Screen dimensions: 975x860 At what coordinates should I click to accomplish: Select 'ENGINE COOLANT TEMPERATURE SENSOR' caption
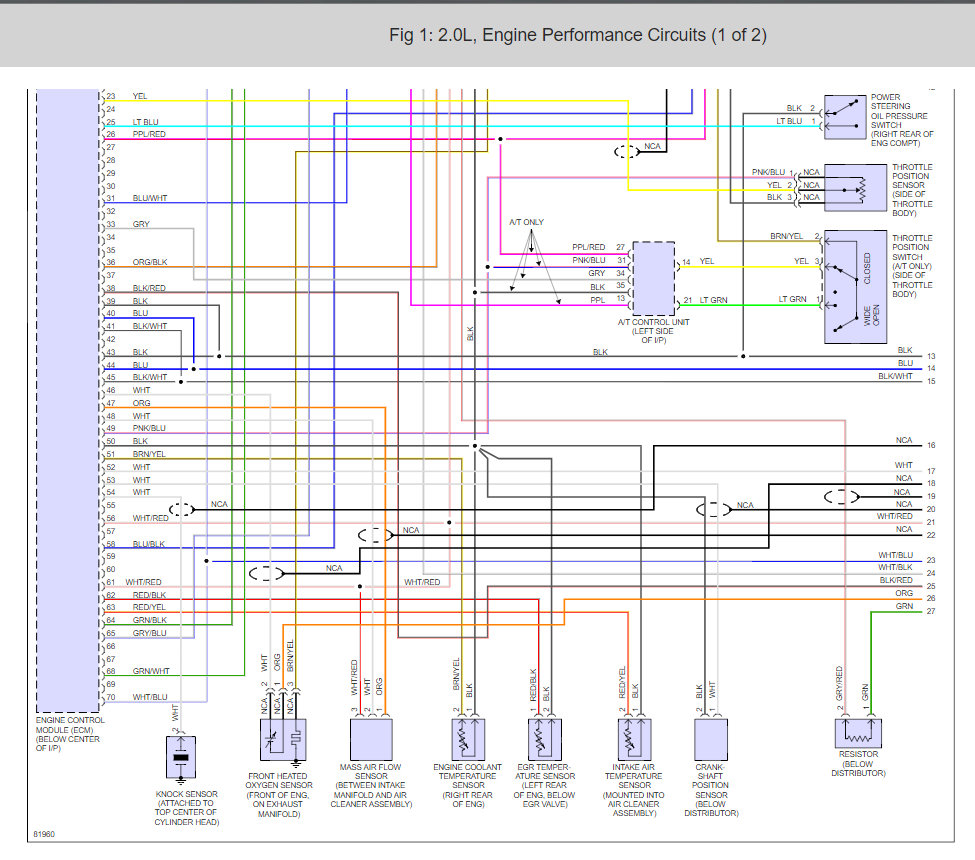[x=468, y=785]
